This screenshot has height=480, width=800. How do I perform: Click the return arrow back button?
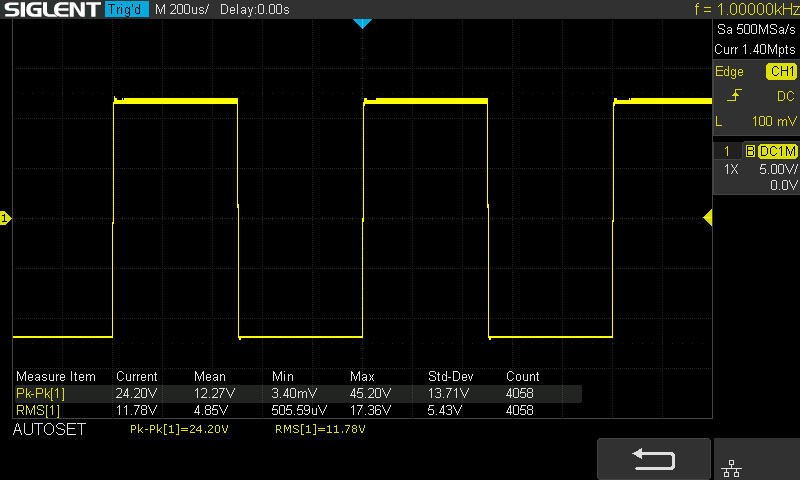pyautogui.click(x=654, y=459)
